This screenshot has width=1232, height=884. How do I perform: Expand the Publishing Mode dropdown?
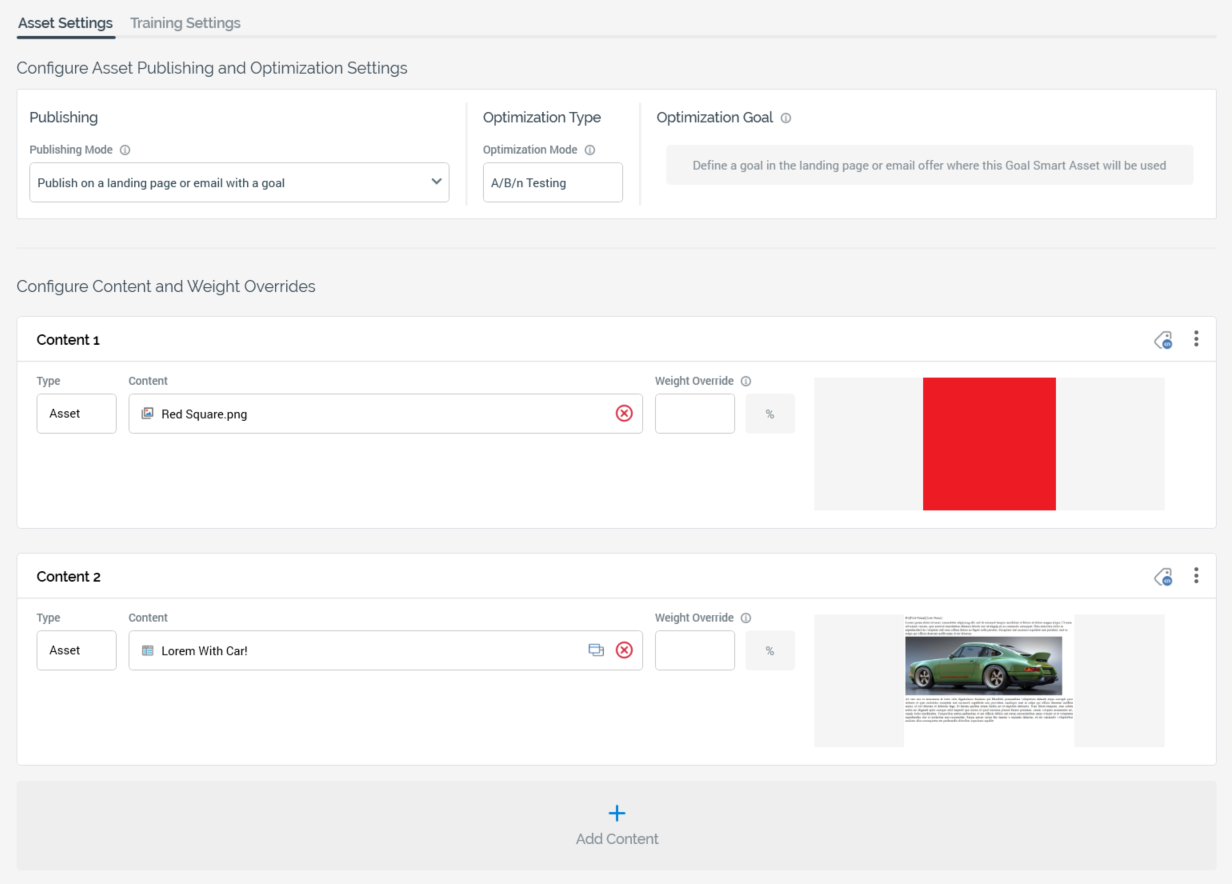[x=239, y=183]
